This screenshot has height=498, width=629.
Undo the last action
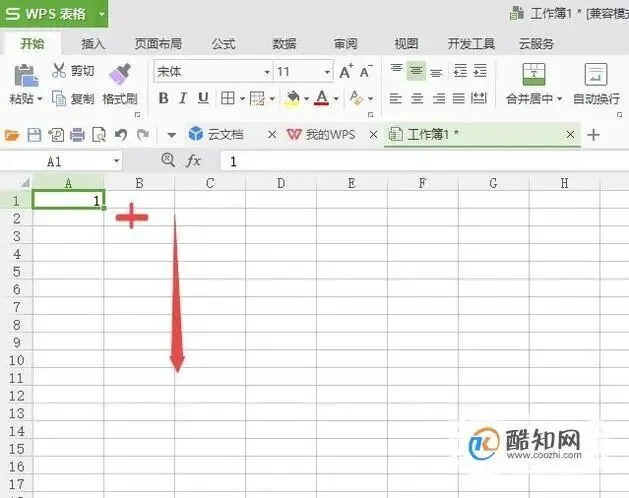point(121,135)
